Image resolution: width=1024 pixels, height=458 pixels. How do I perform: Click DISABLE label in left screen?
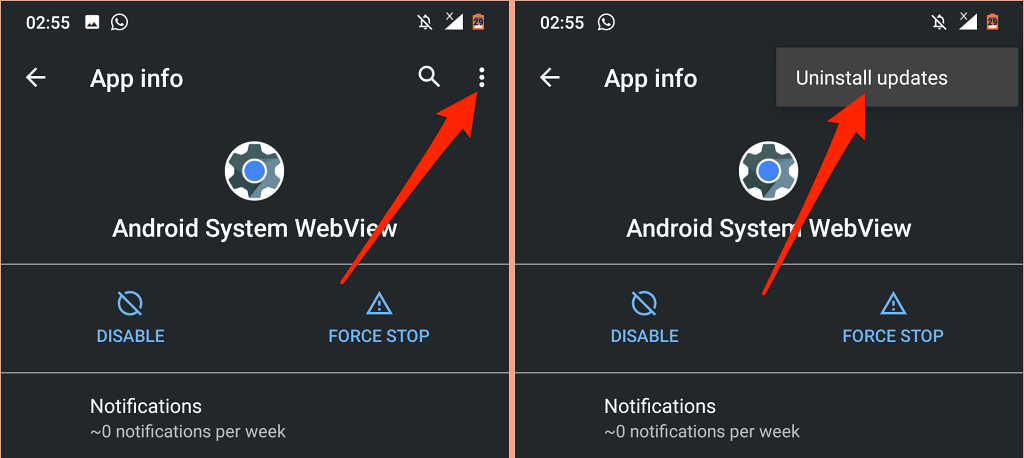[x=131, y=336]
